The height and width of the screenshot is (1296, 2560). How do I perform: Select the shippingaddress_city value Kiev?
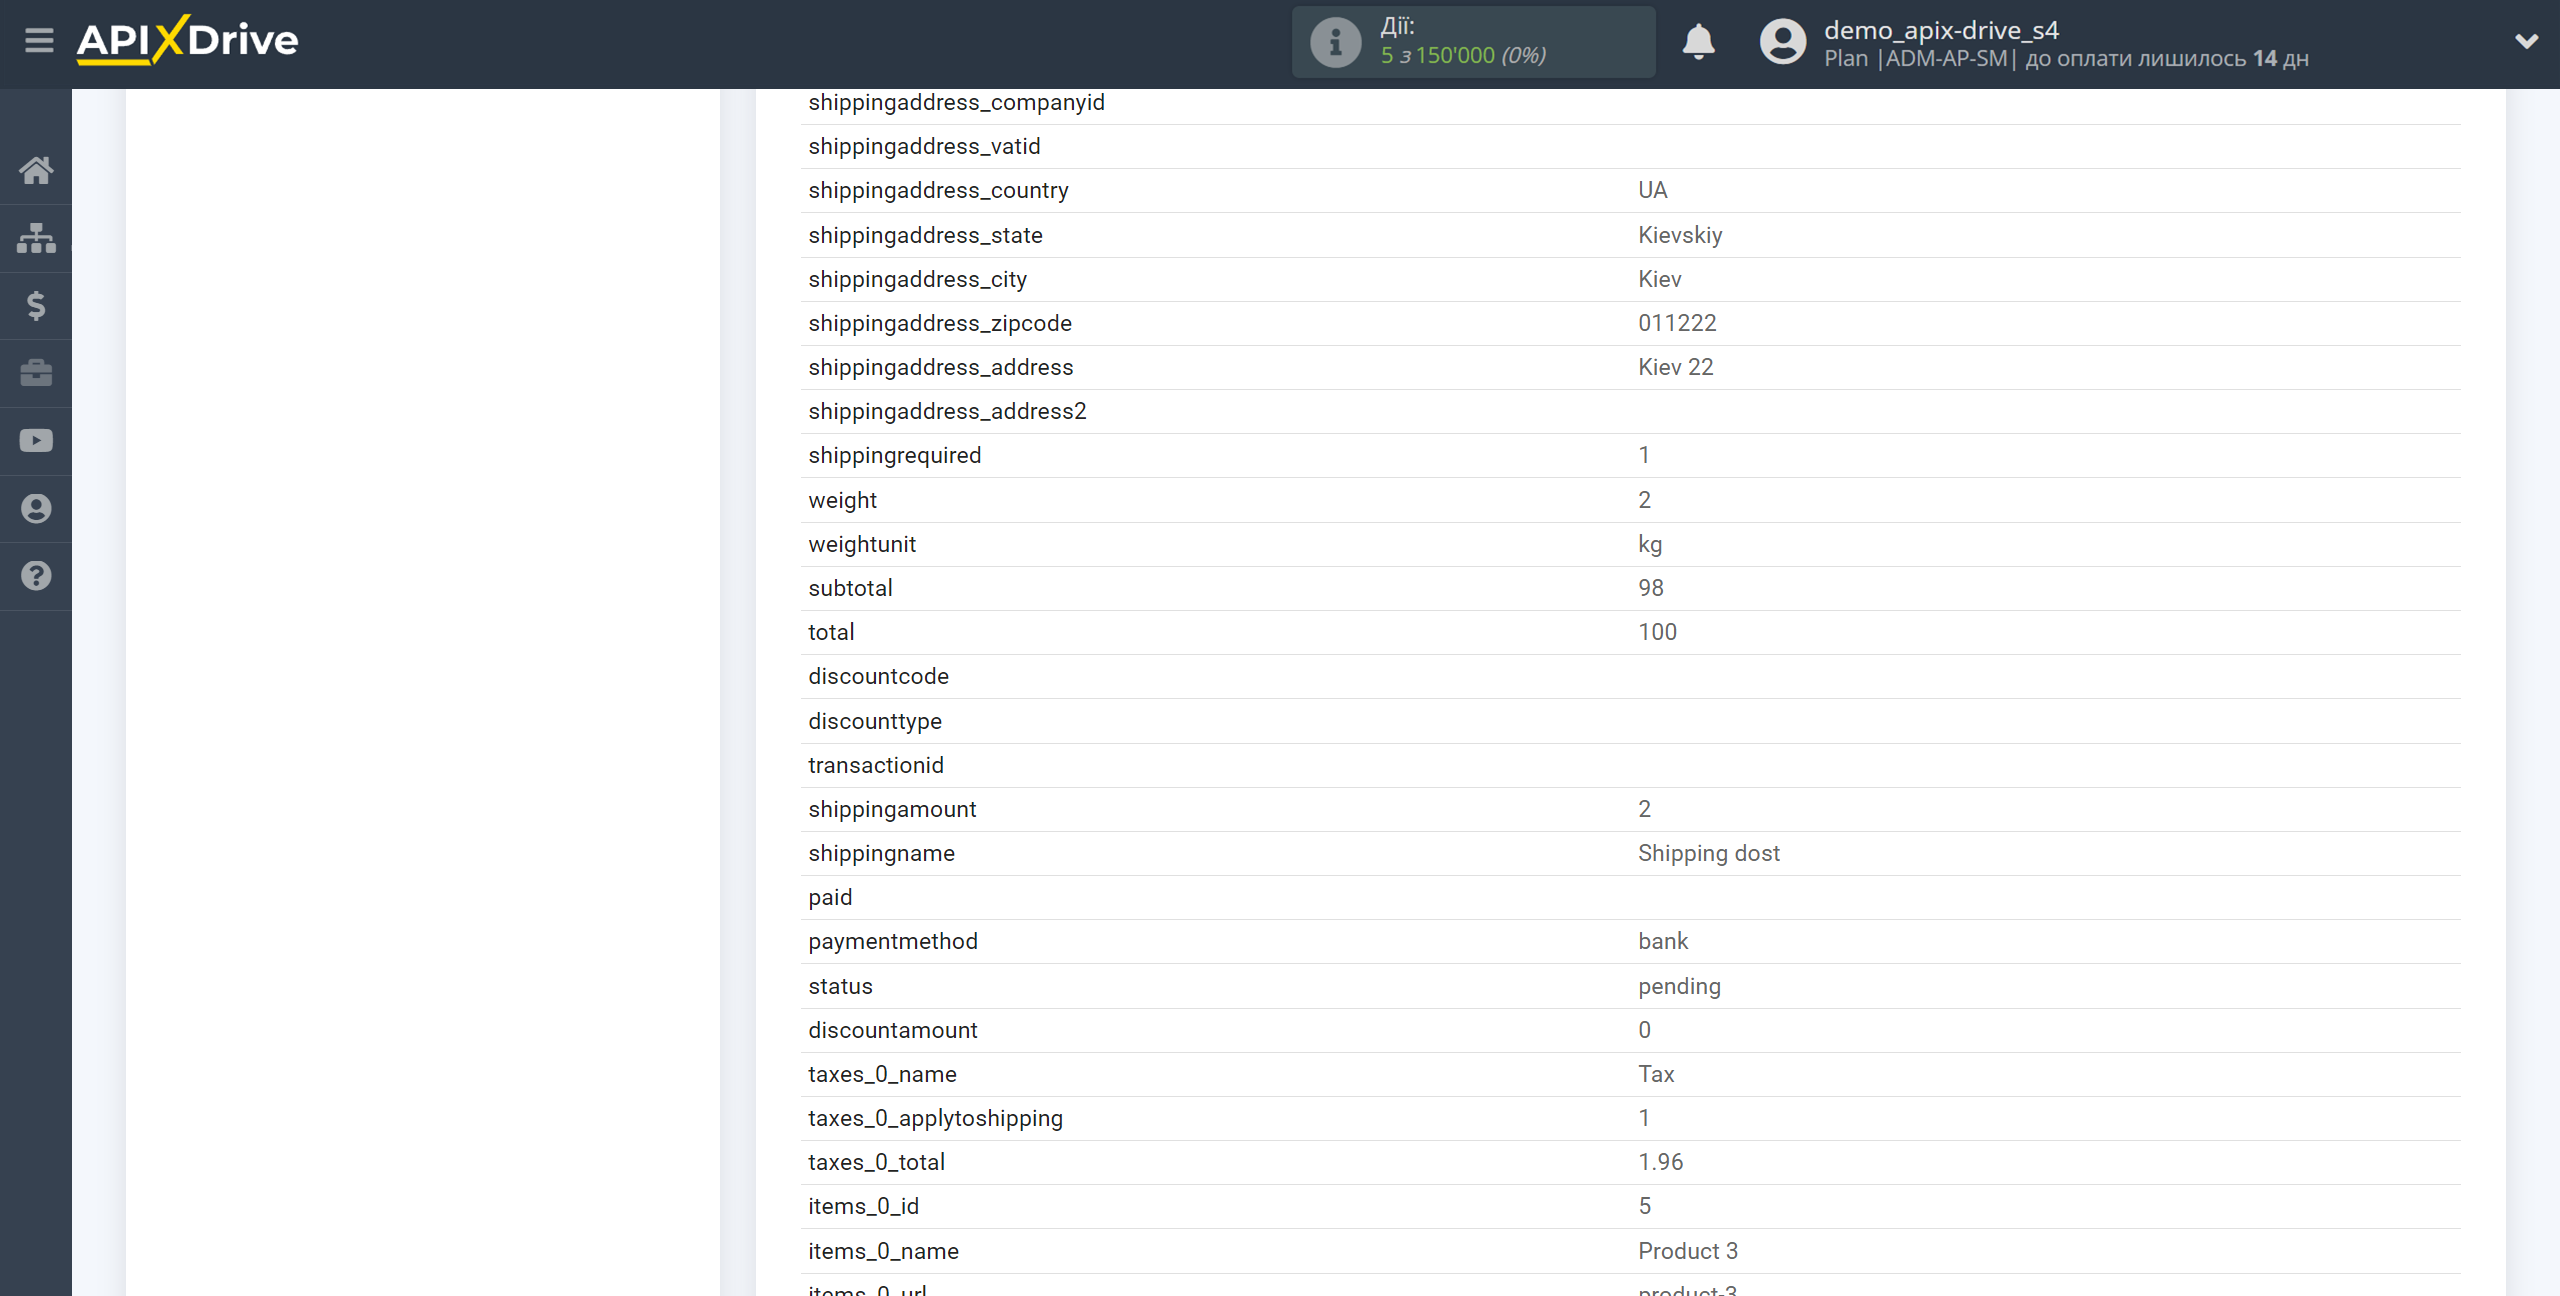click(1659, 279)
